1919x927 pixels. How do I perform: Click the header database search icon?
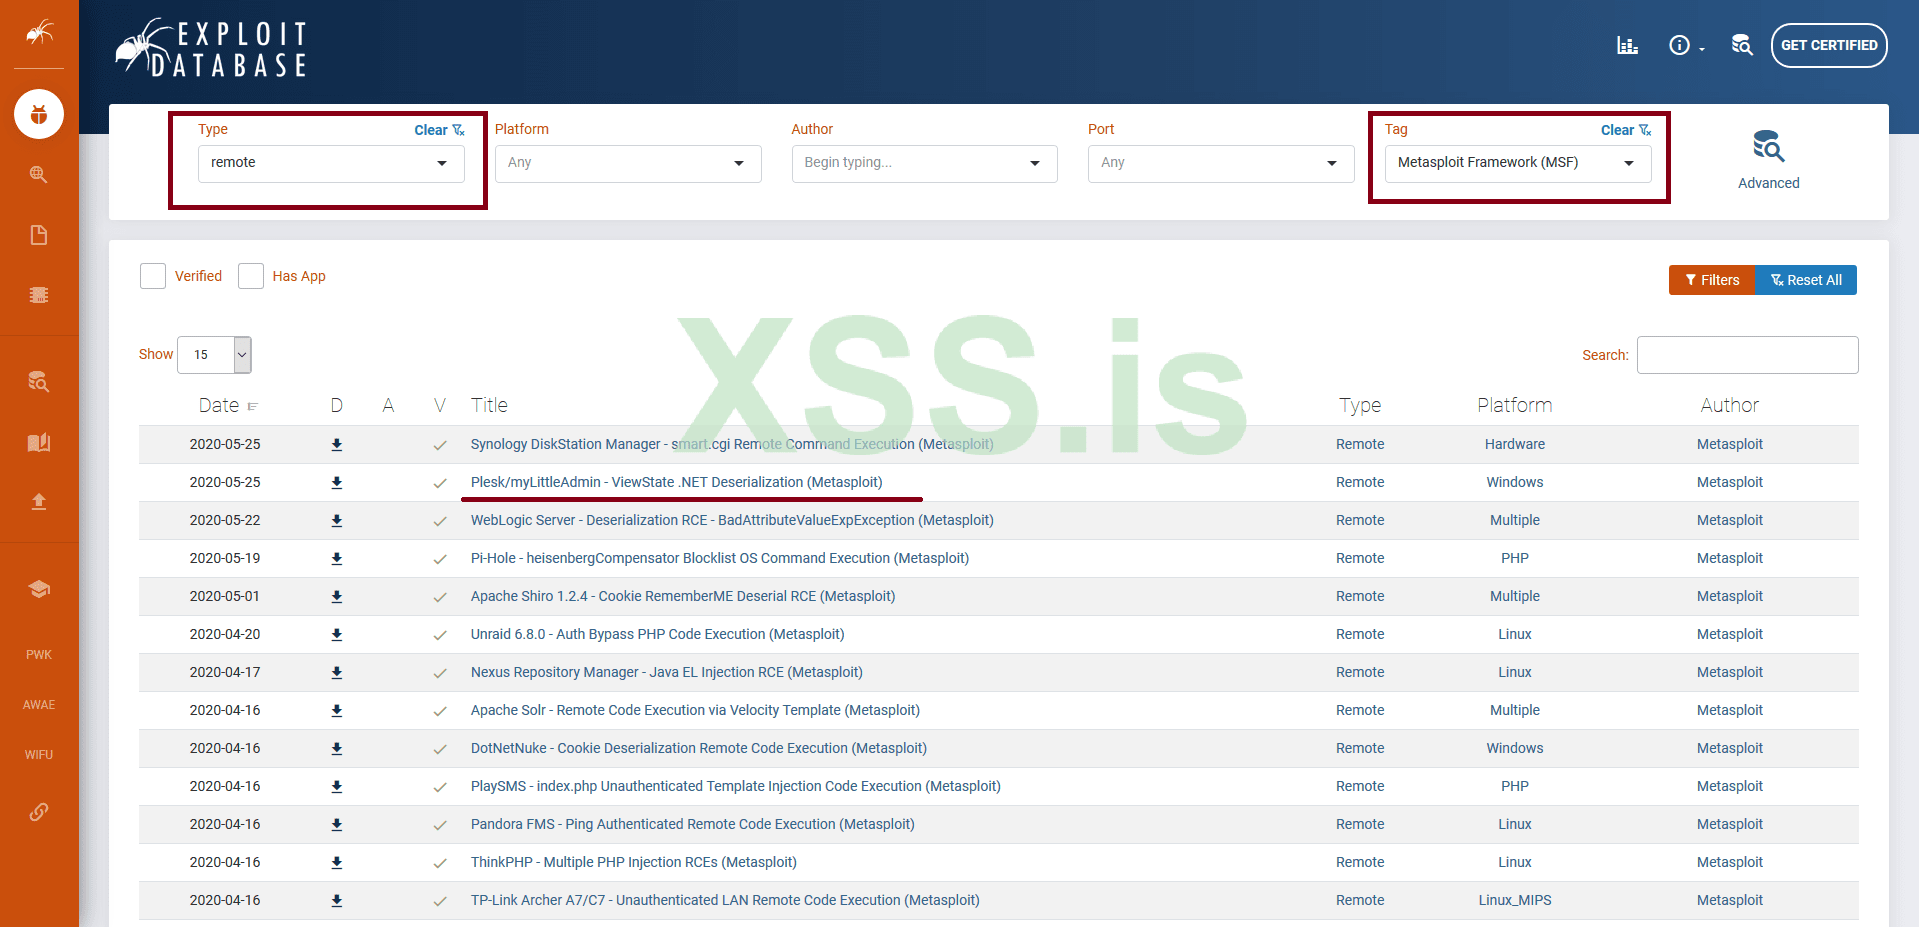1742,45
